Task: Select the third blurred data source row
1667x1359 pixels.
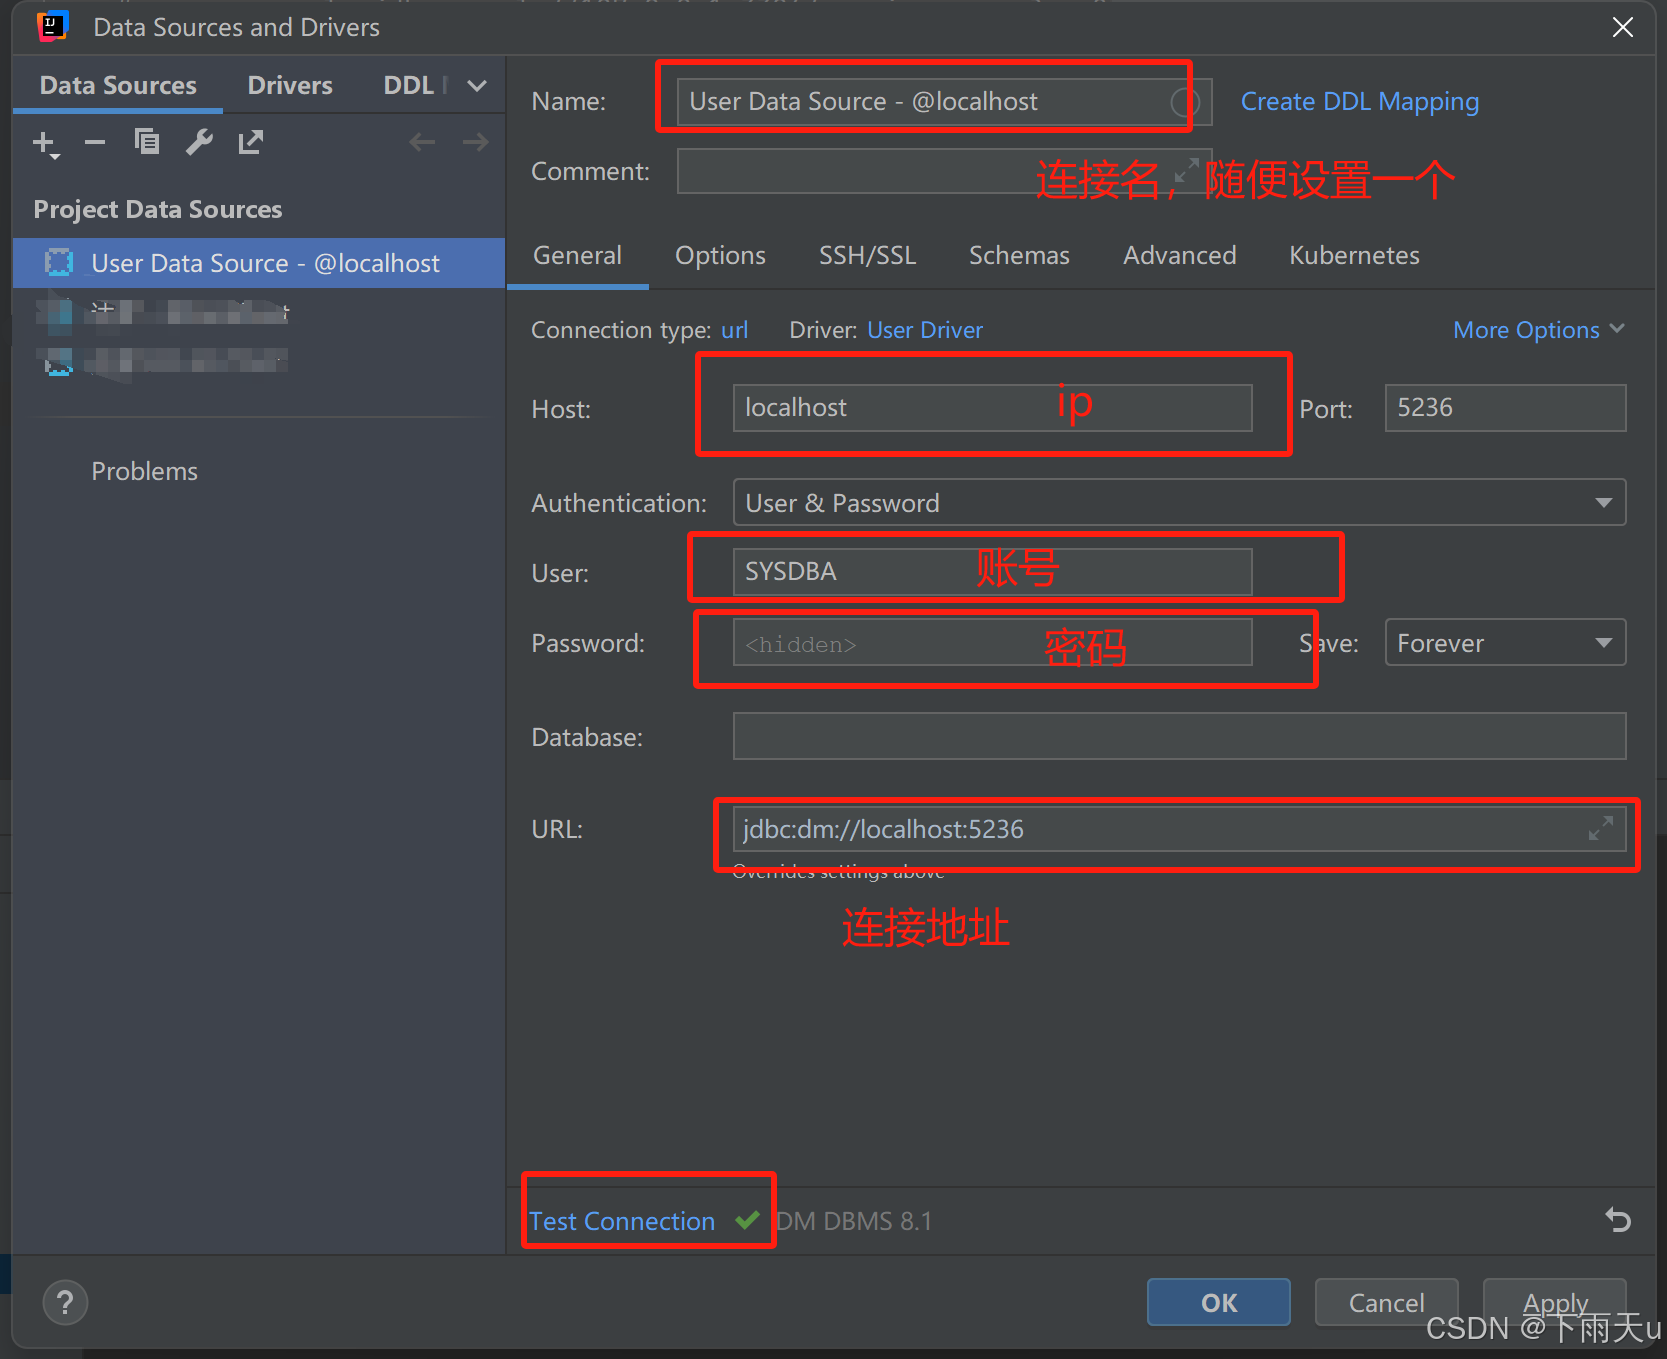Action: click(259, 360)
